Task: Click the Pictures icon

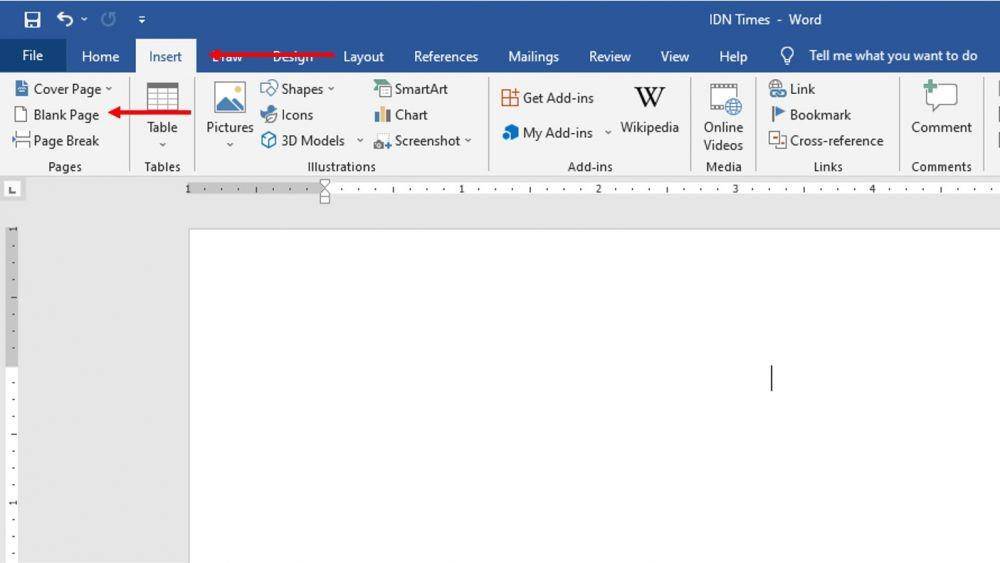Action: (x=230, y=98)
